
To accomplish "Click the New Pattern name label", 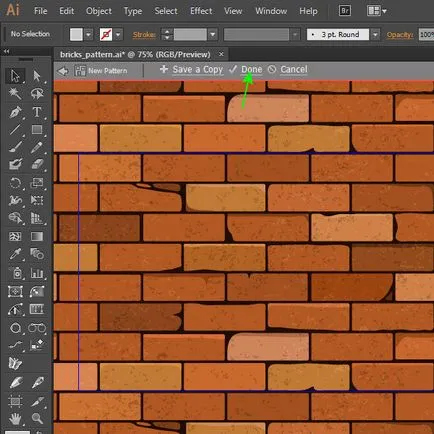I will tap(108, 71).
